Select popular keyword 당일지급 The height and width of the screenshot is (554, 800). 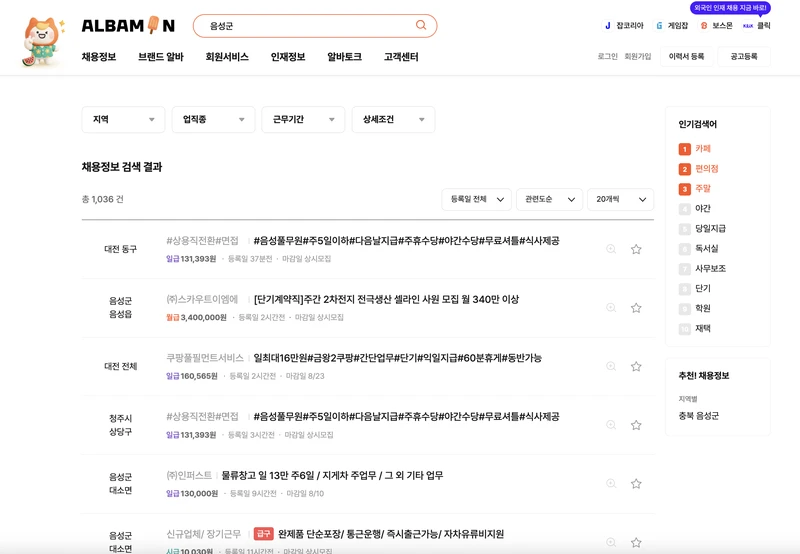point(710,228)
